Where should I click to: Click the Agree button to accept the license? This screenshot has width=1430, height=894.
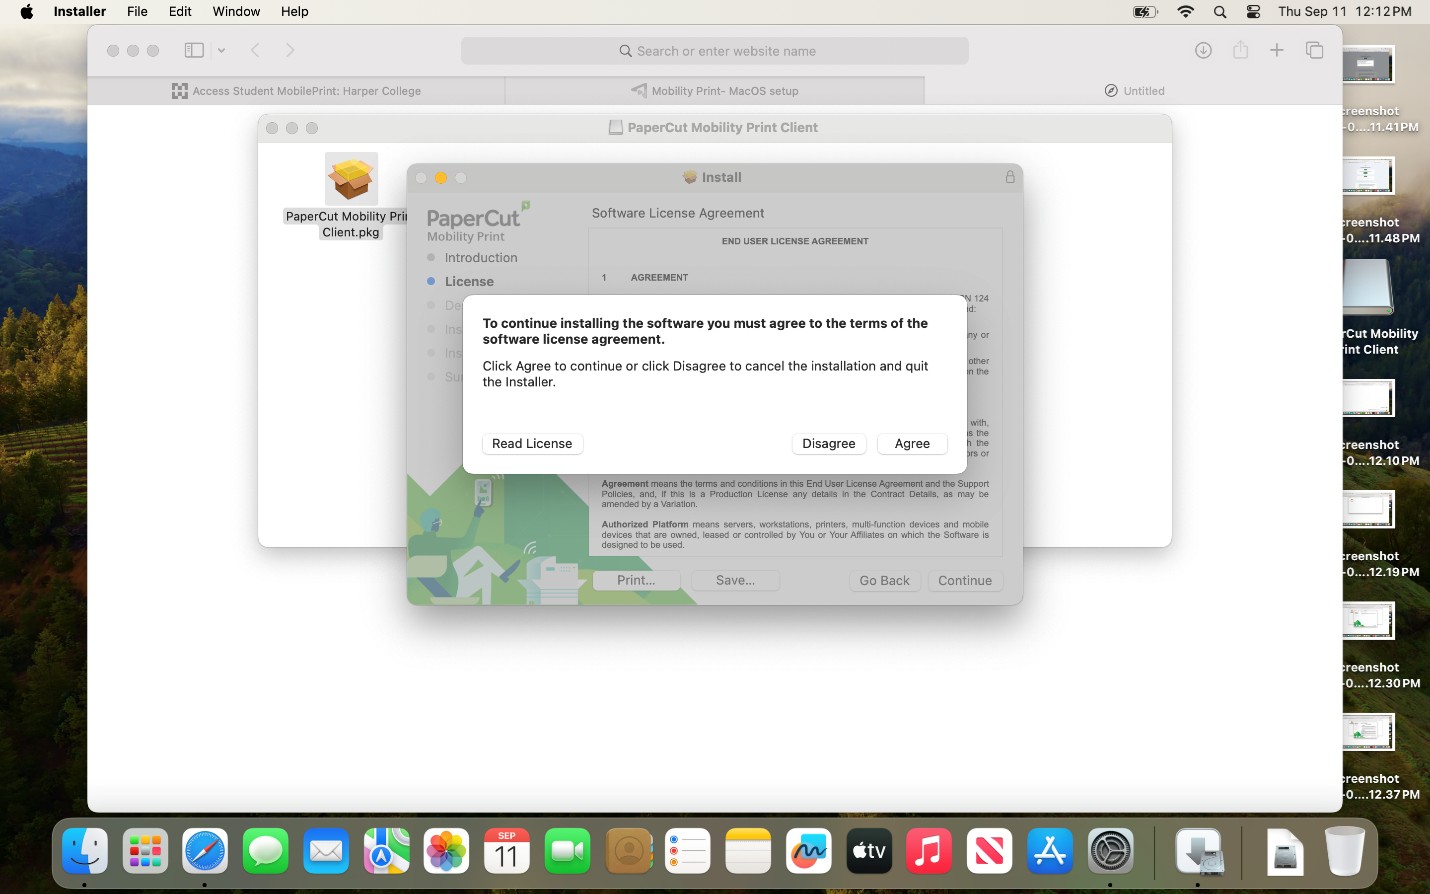[911, 443]
